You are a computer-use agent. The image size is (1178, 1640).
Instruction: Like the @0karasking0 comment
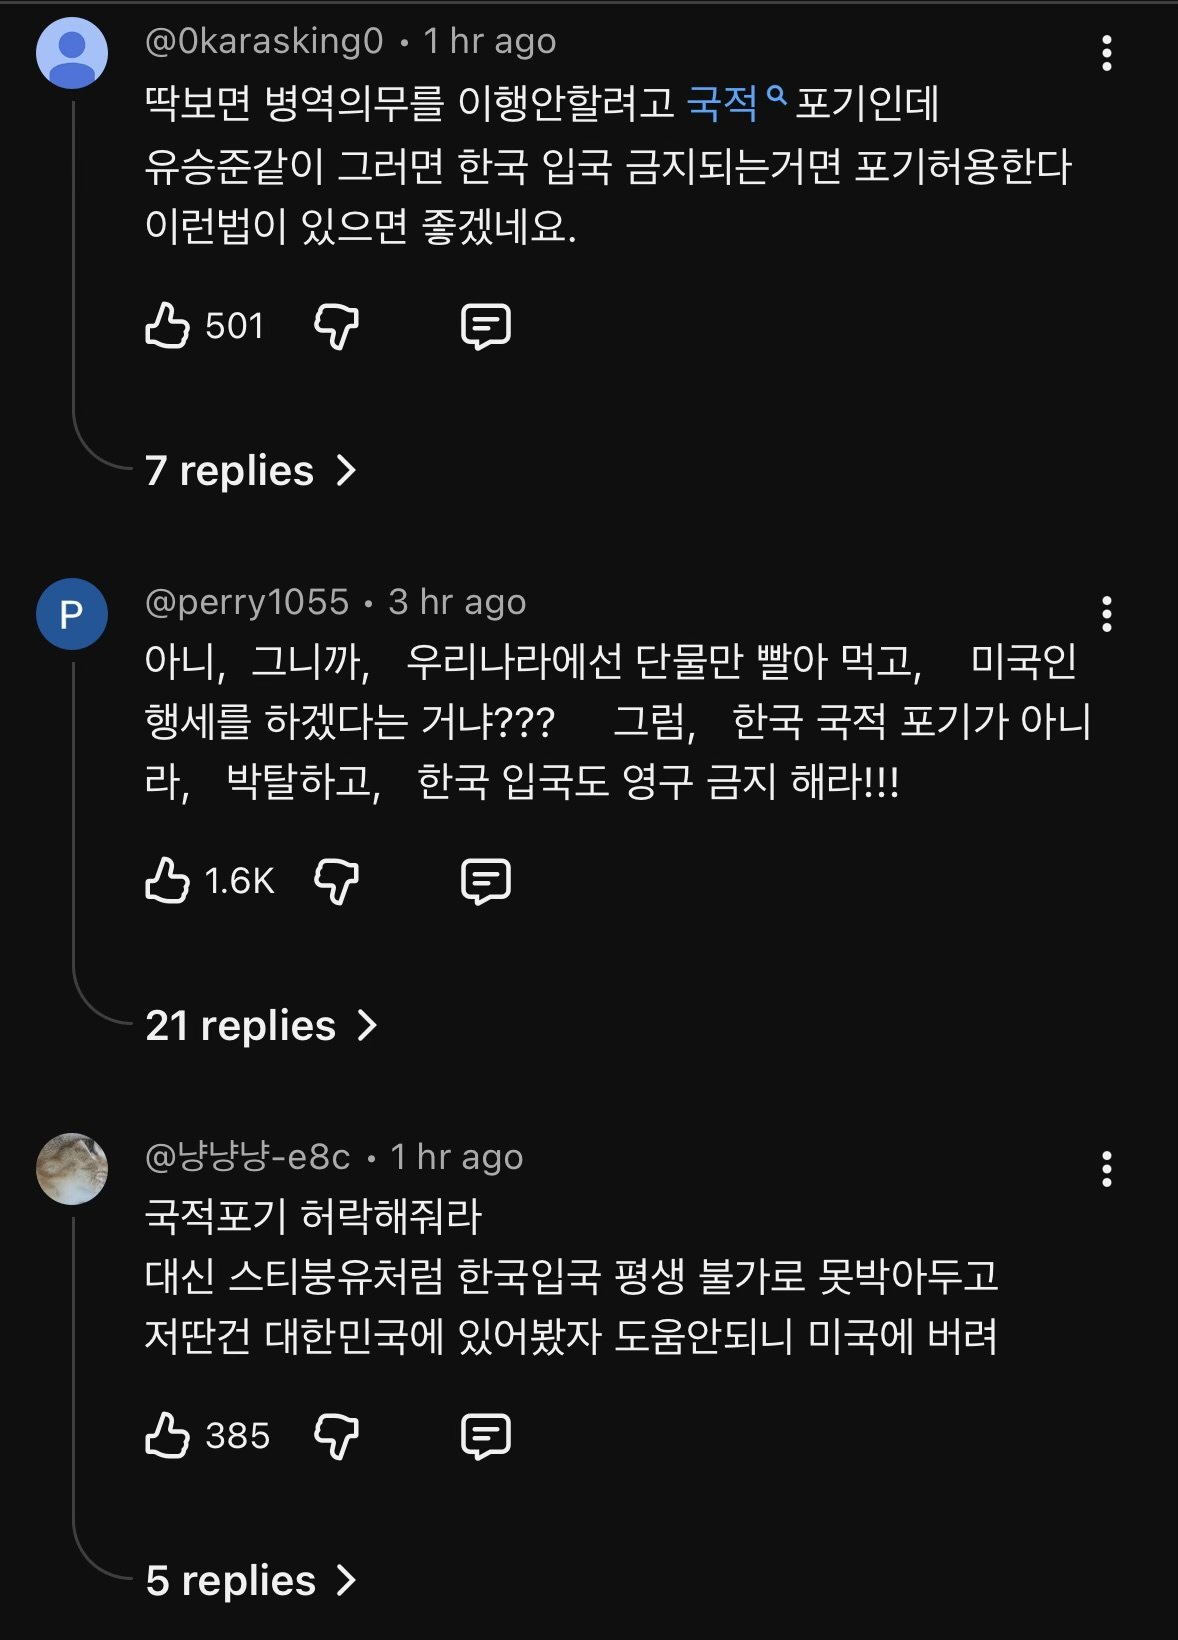(x=168, y=326)
